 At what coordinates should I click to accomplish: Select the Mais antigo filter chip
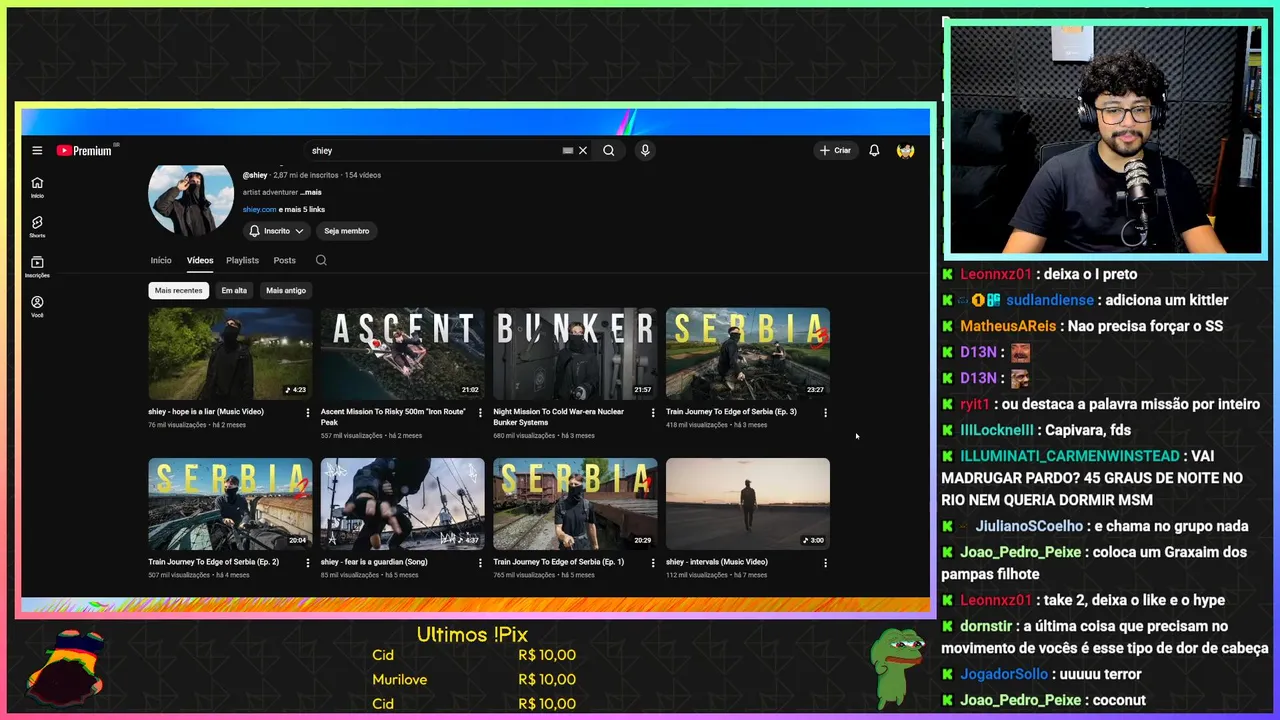[x=286, y=290]
